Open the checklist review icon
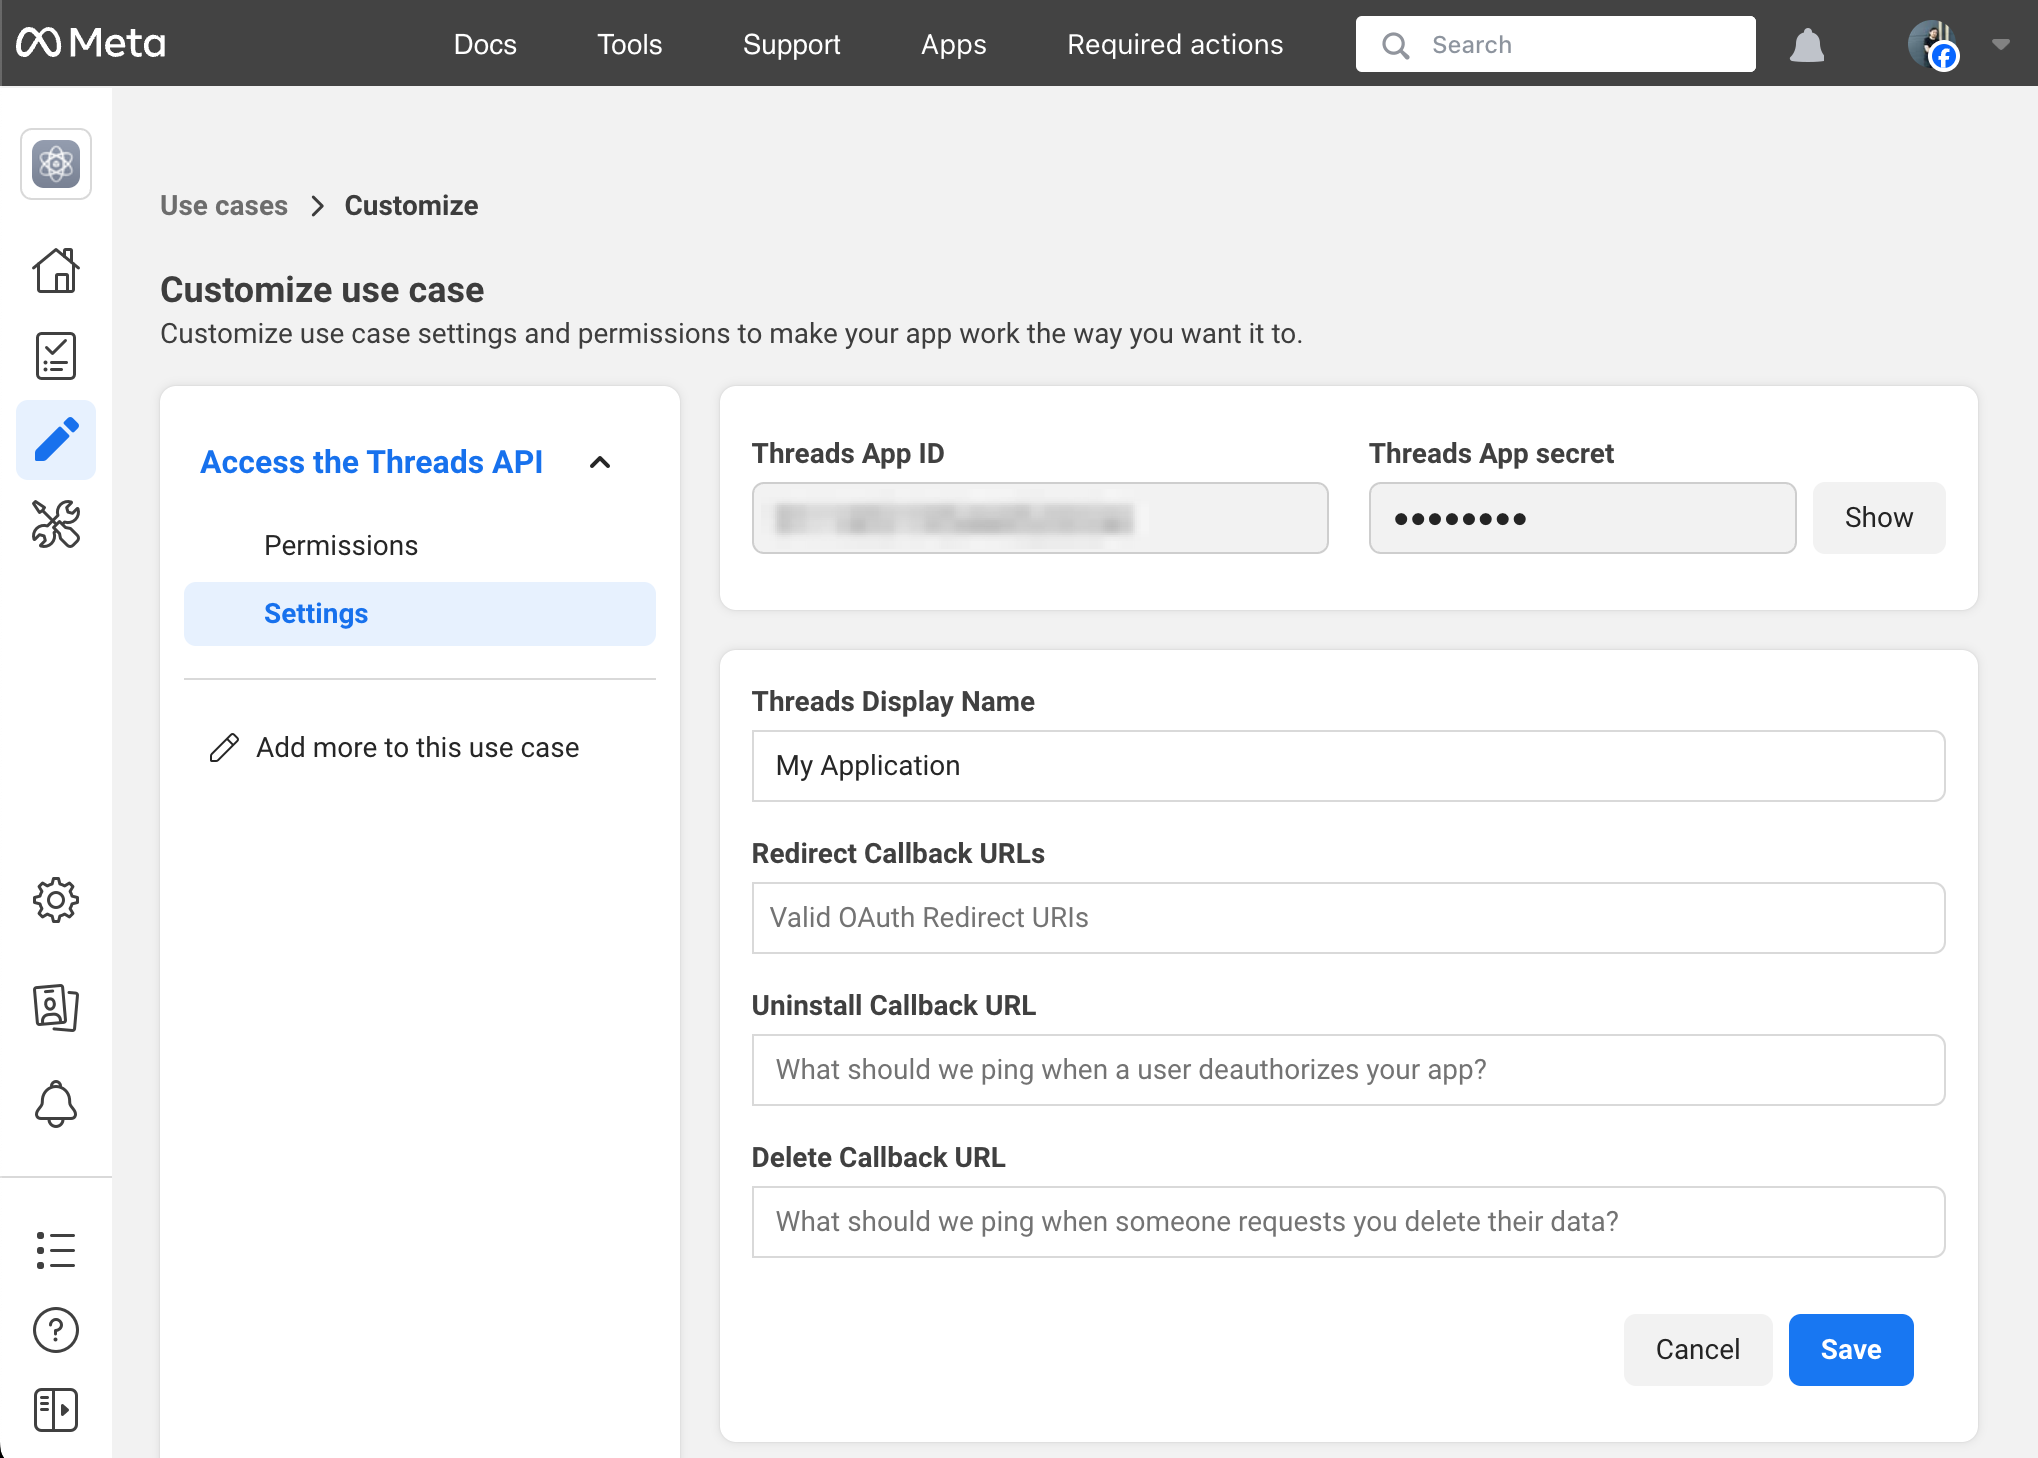The image size is (2038, 1458). (56, 356)
